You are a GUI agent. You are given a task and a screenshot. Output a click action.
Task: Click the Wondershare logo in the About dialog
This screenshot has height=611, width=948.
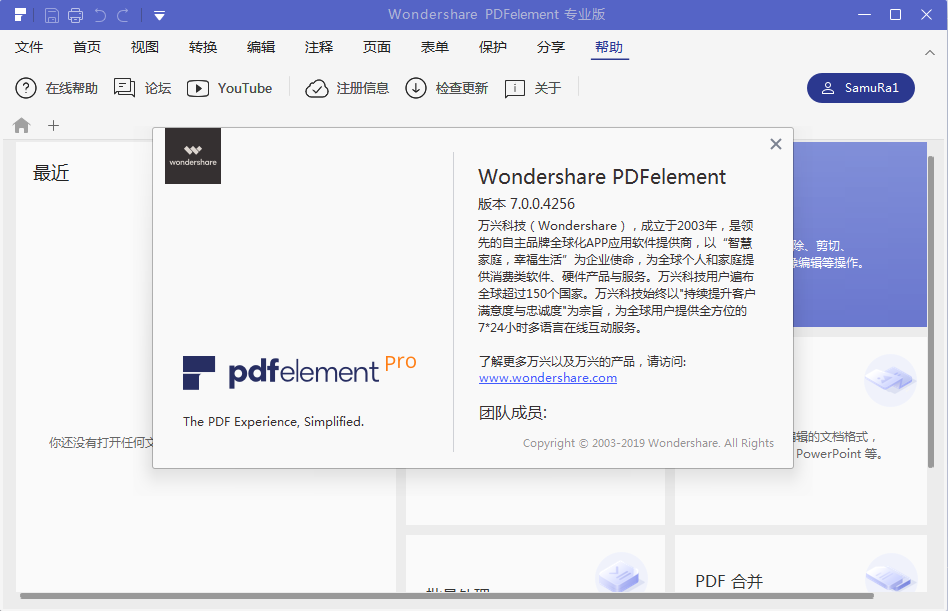[x=192, y=156]
